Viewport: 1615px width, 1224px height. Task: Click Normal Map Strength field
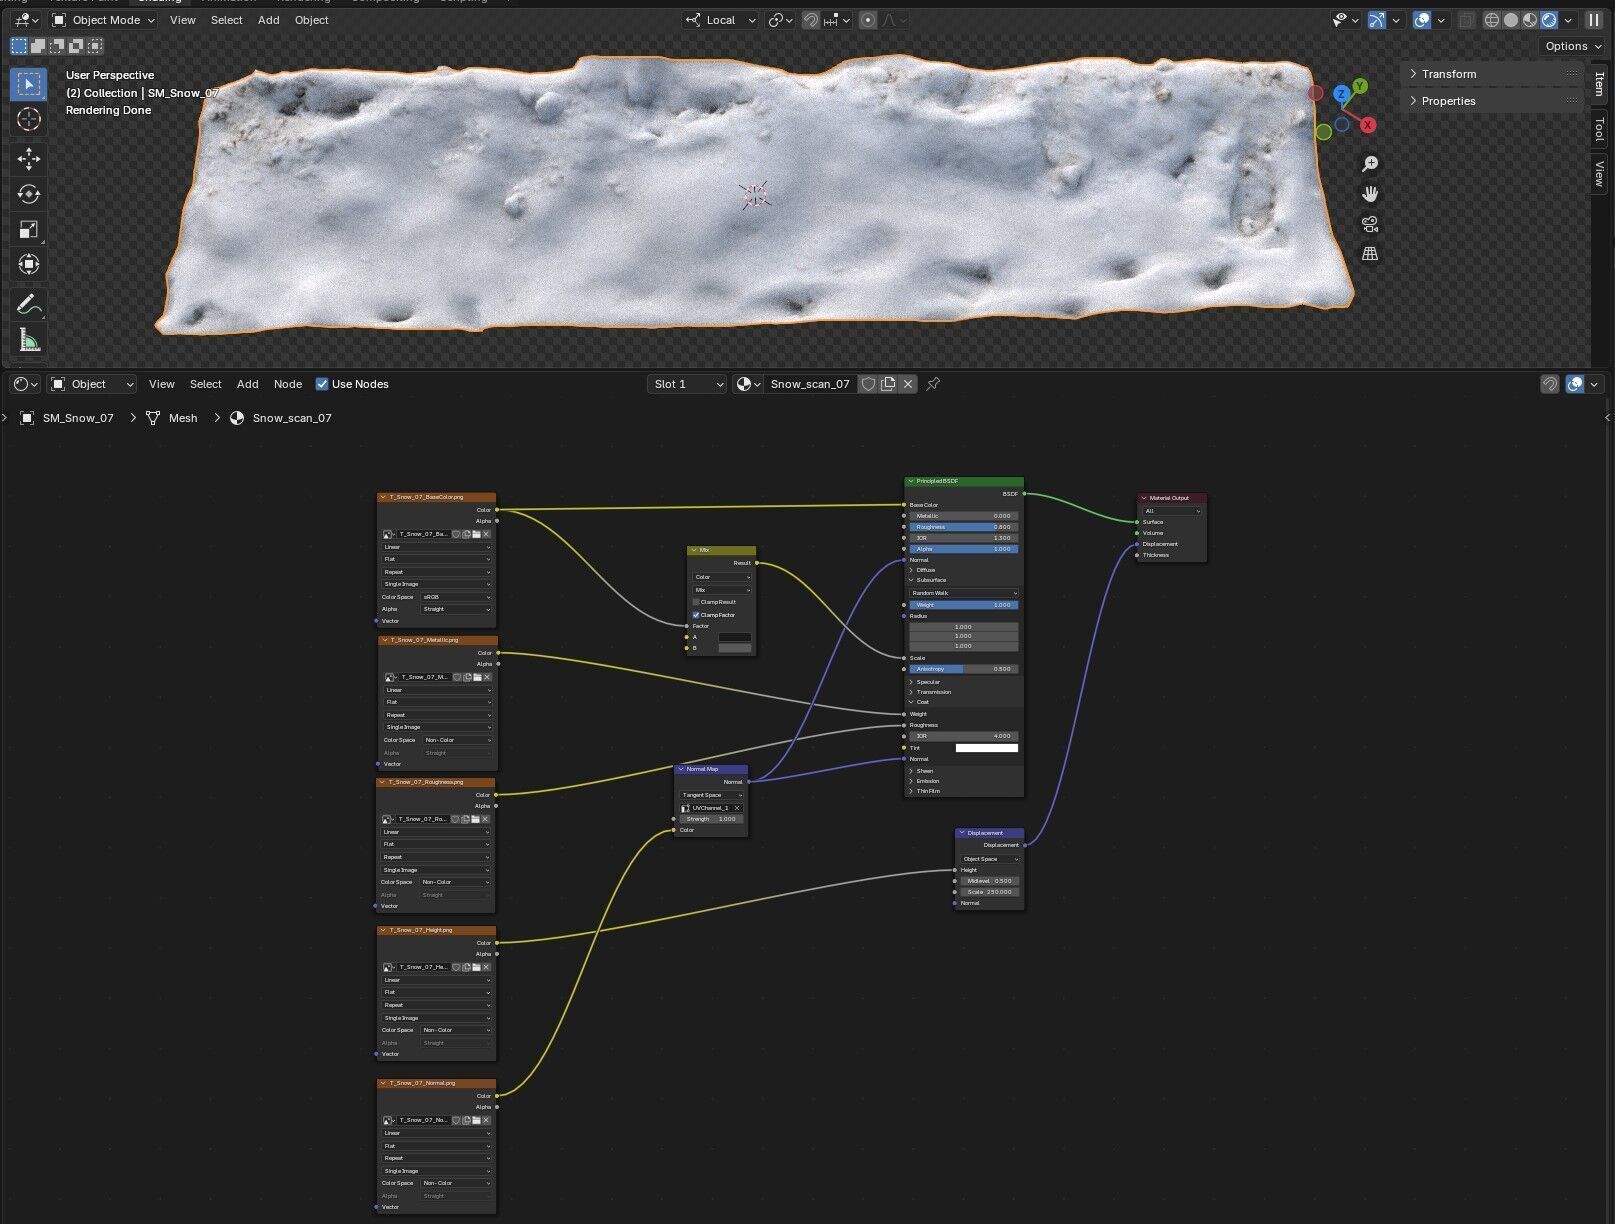[x=711, y=819]
